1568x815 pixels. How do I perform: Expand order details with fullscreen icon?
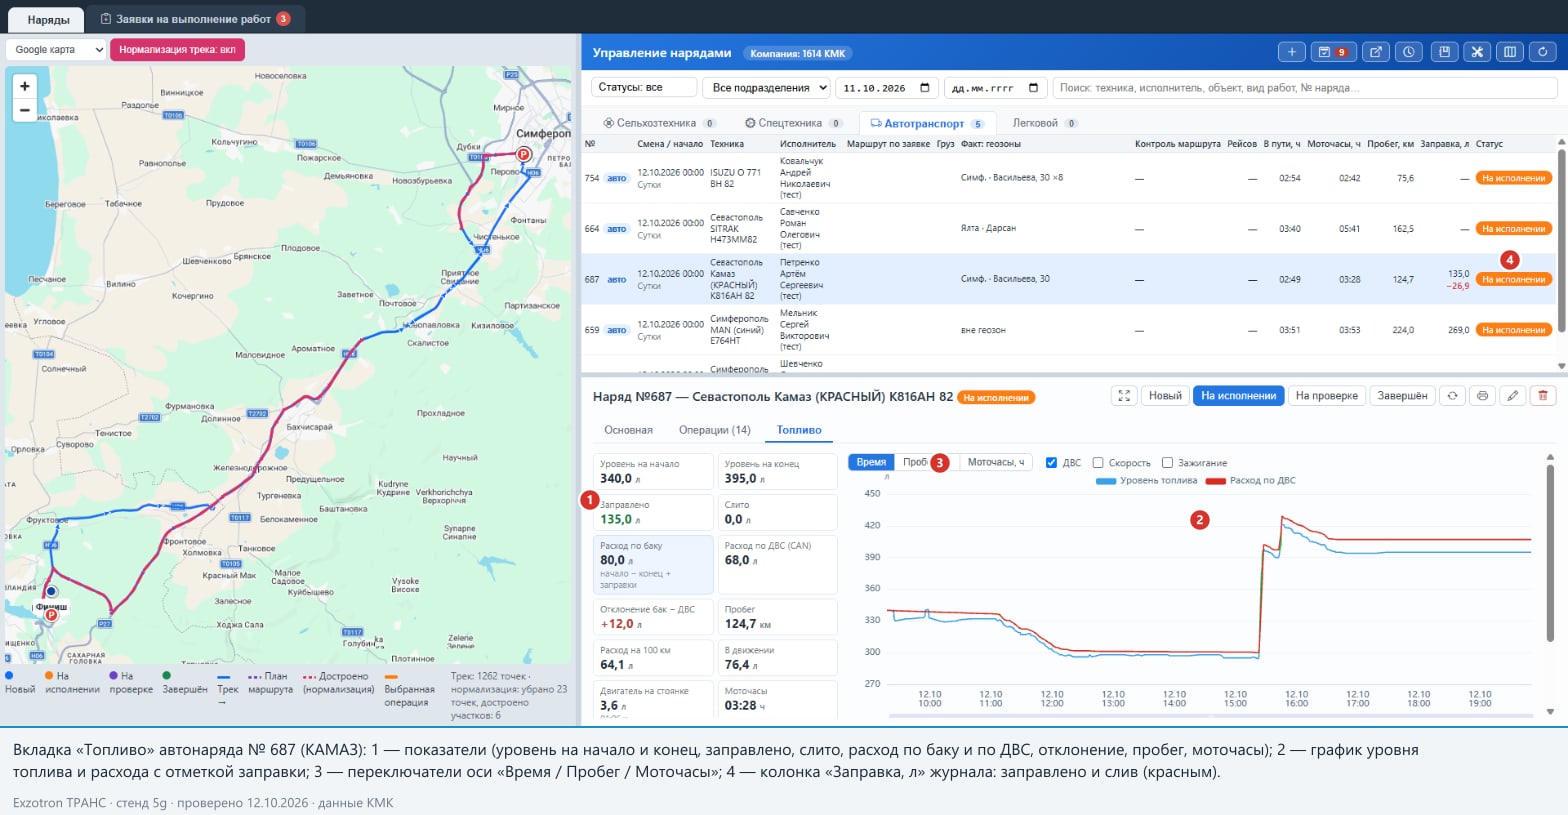pos(1124,396)
